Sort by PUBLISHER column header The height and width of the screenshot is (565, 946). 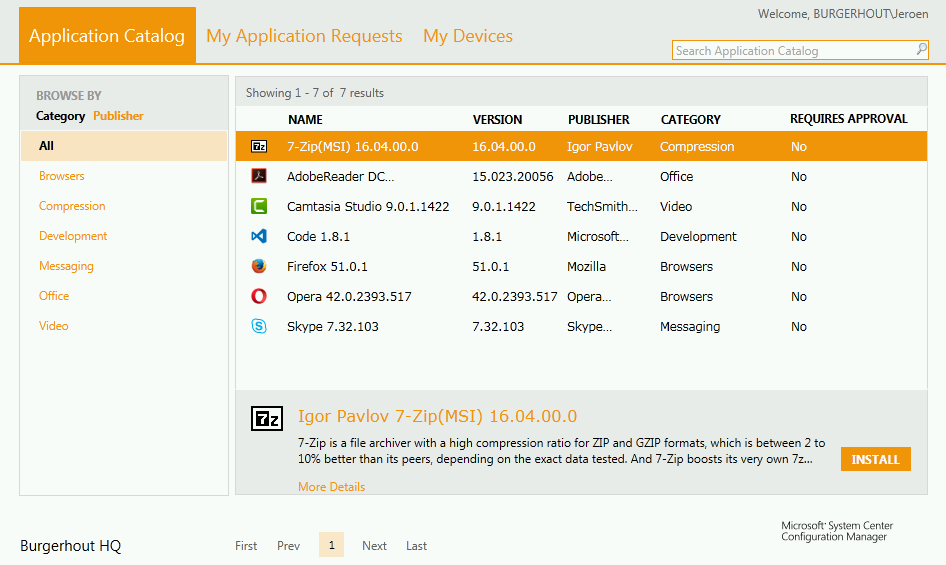click(598, 120)
